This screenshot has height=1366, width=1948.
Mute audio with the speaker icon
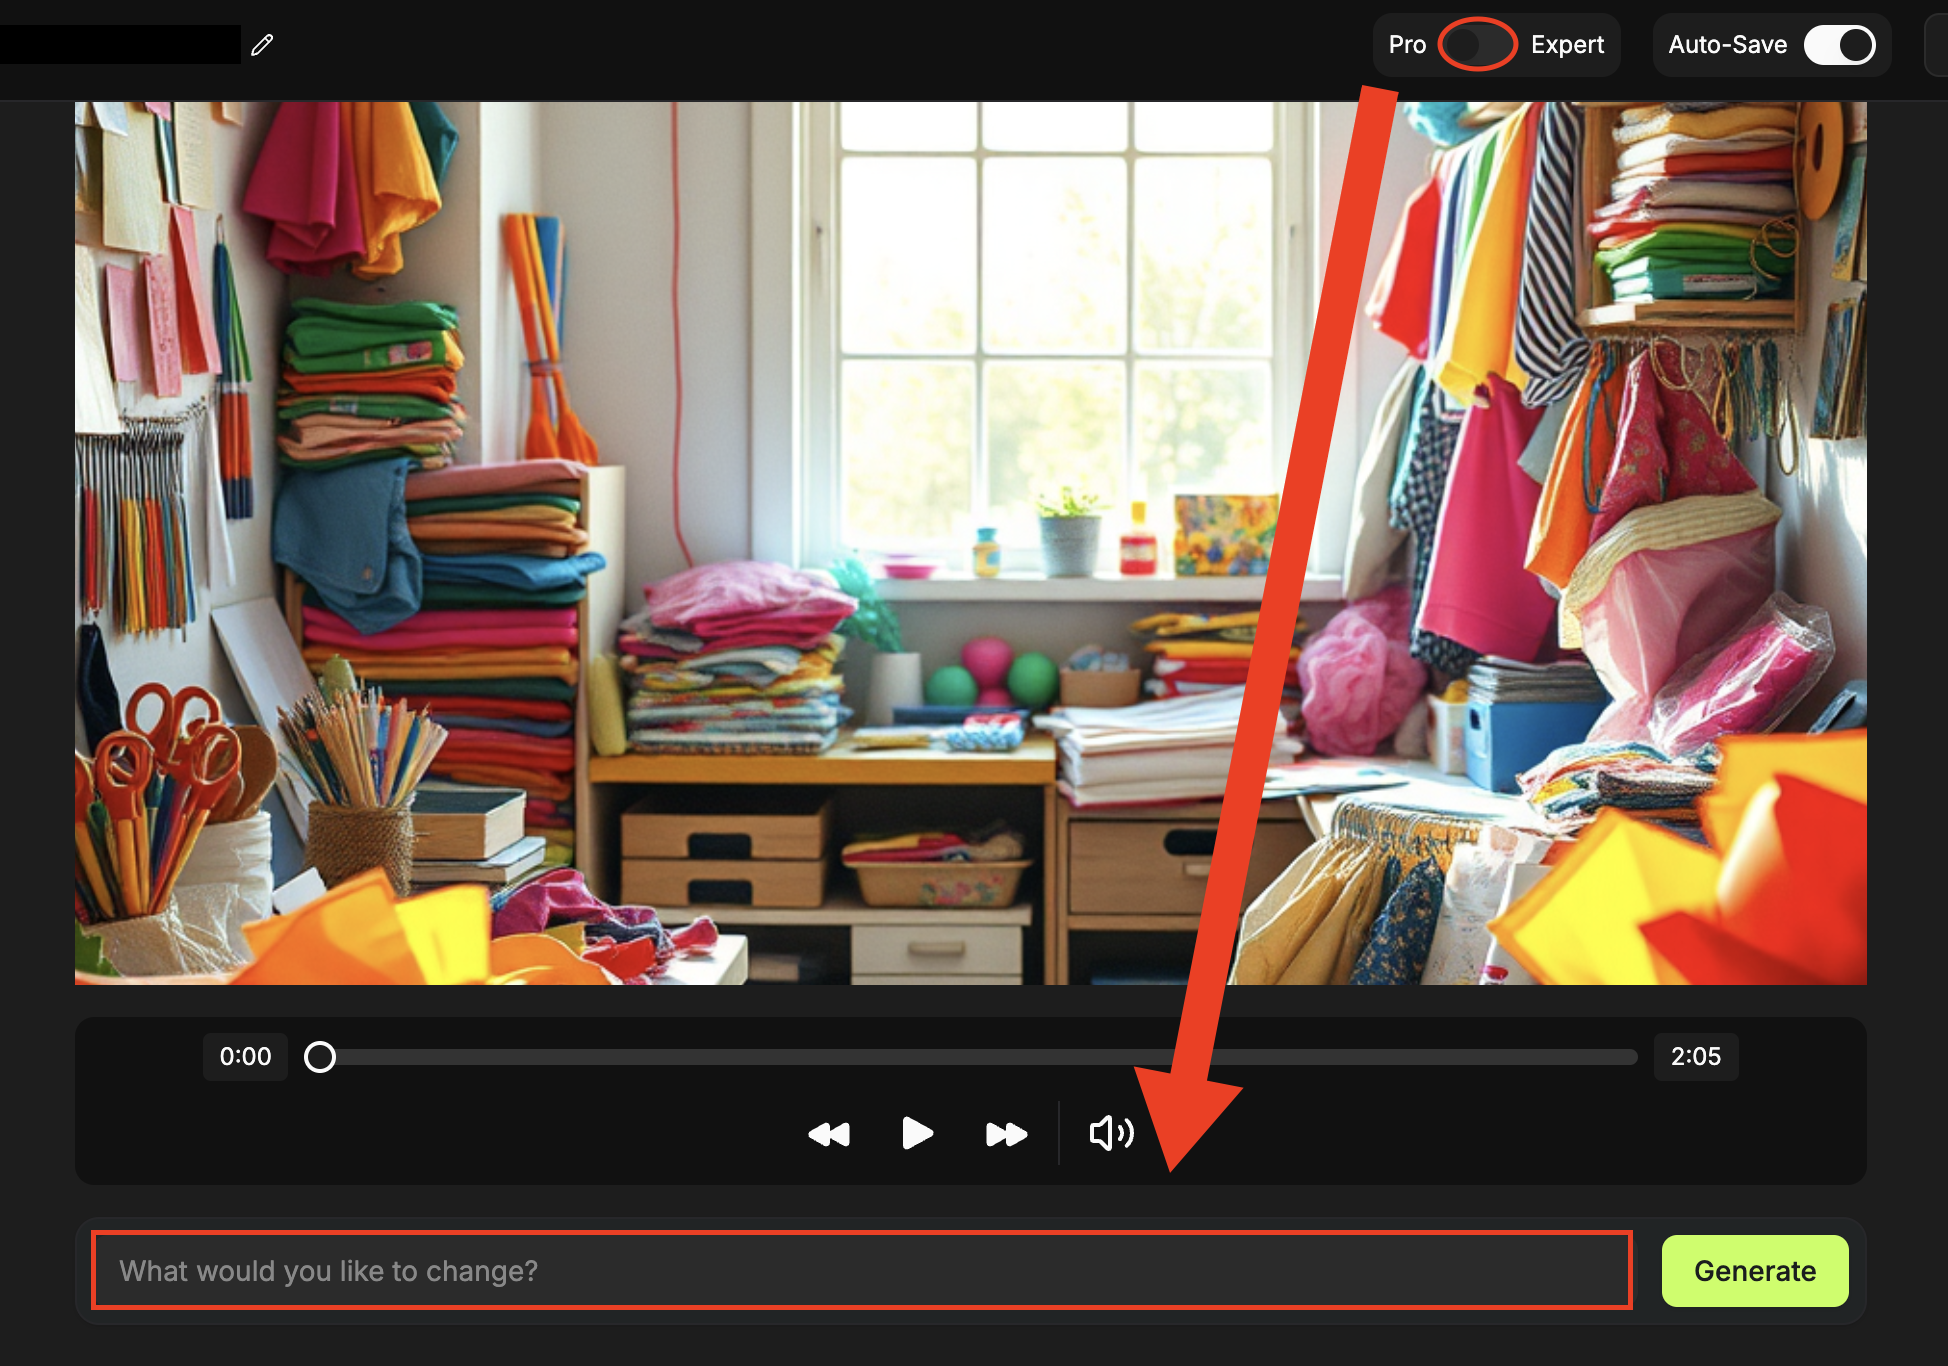1111,1134
